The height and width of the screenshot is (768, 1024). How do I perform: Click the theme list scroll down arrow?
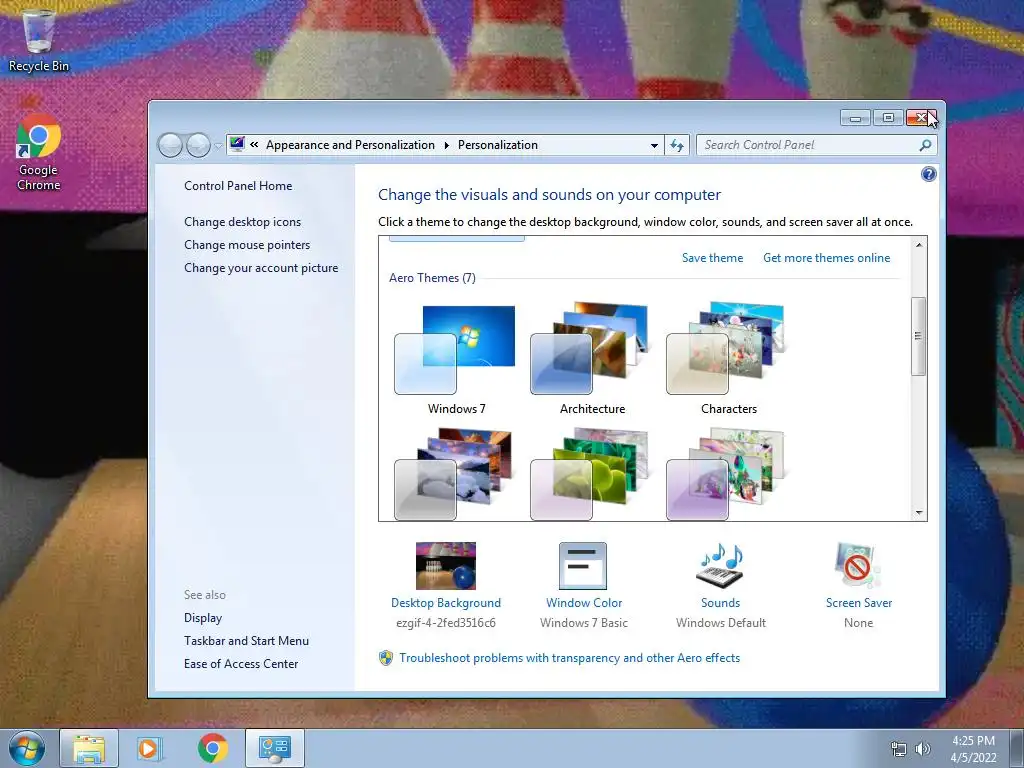919,513
